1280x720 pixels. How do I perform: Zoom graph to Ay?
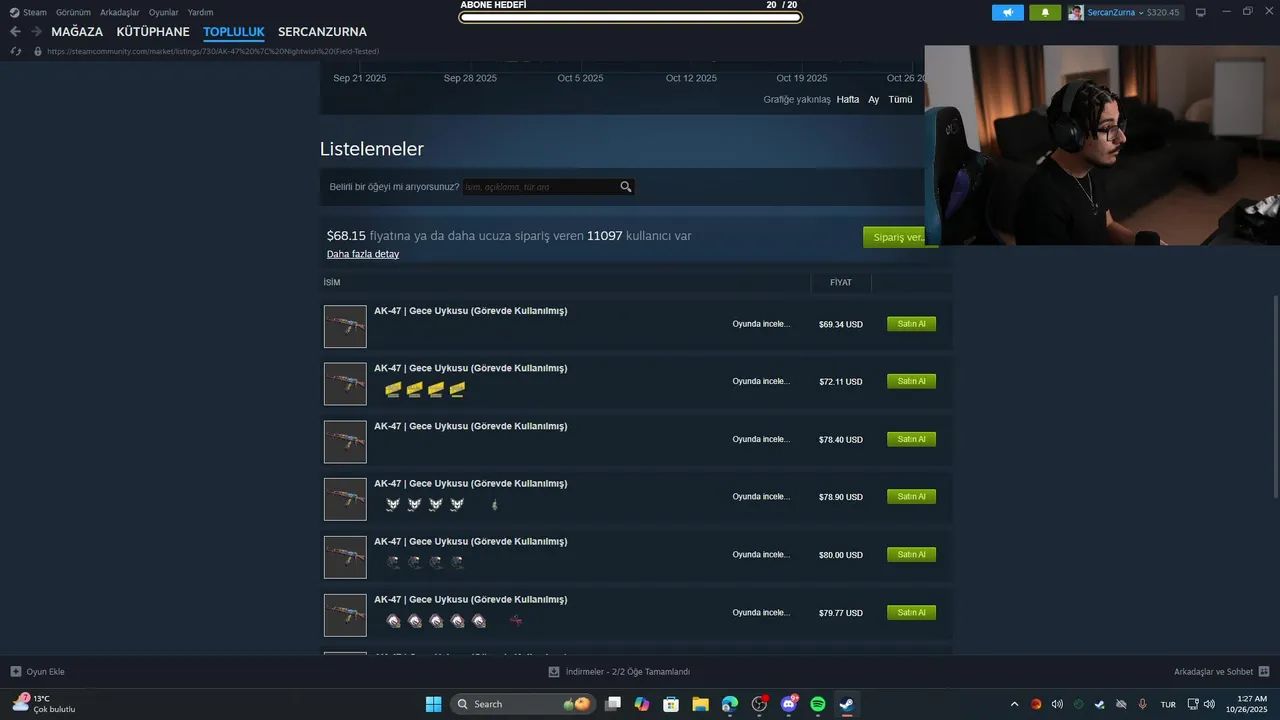[873, 100]
